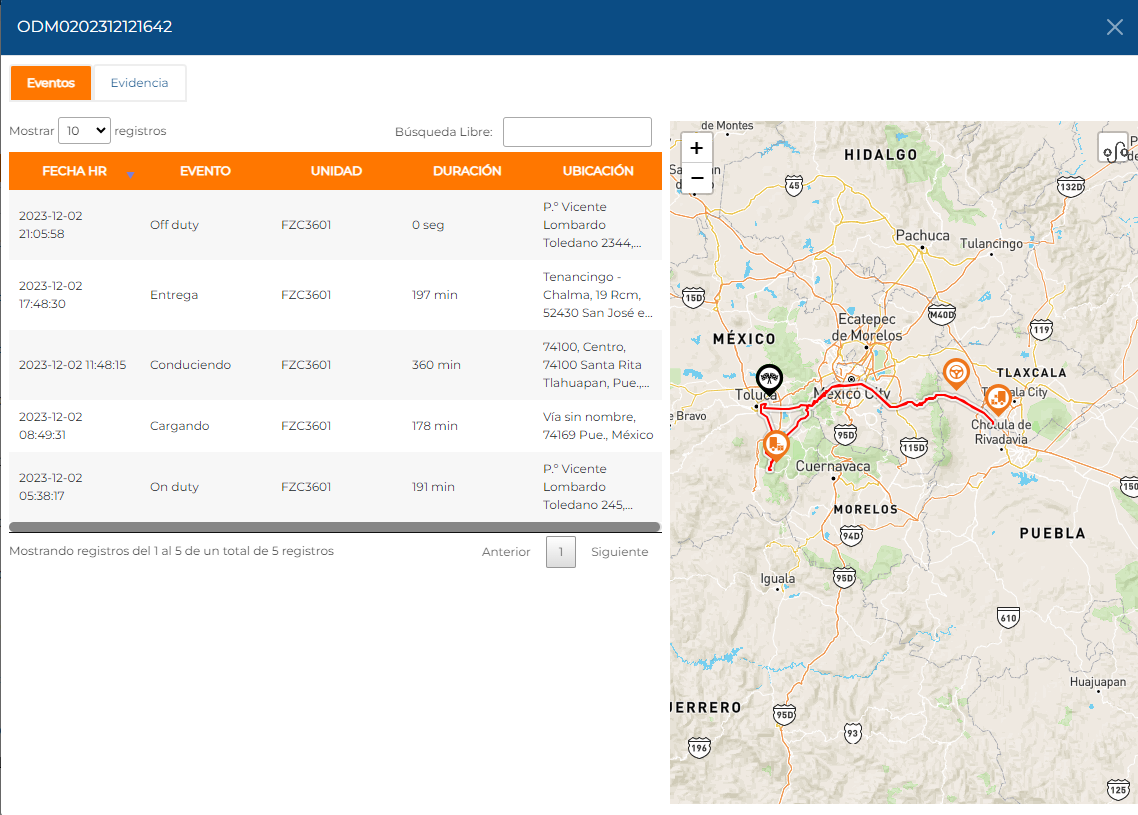Viewport: 1138px width, 815px height.
Task: Close the ODM0202312121642 dialog
Action: [1114, 27]
